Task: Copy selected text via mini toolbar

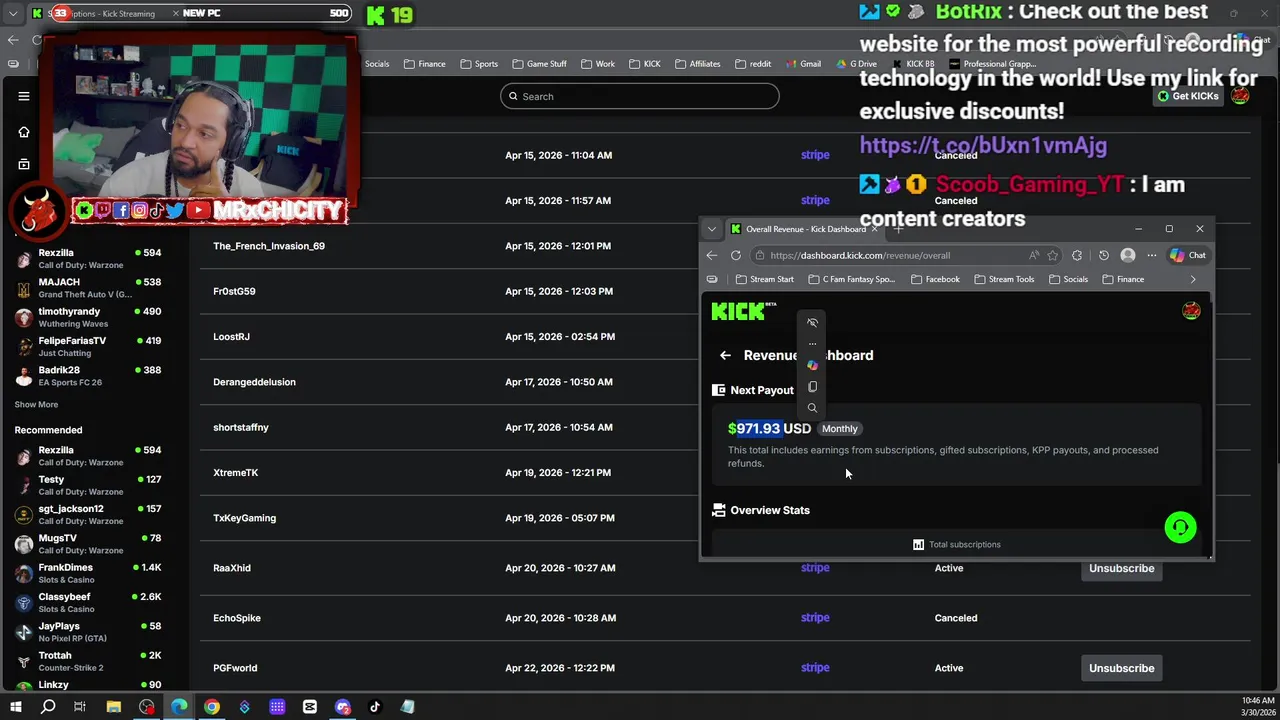Action: pos(812,387)
